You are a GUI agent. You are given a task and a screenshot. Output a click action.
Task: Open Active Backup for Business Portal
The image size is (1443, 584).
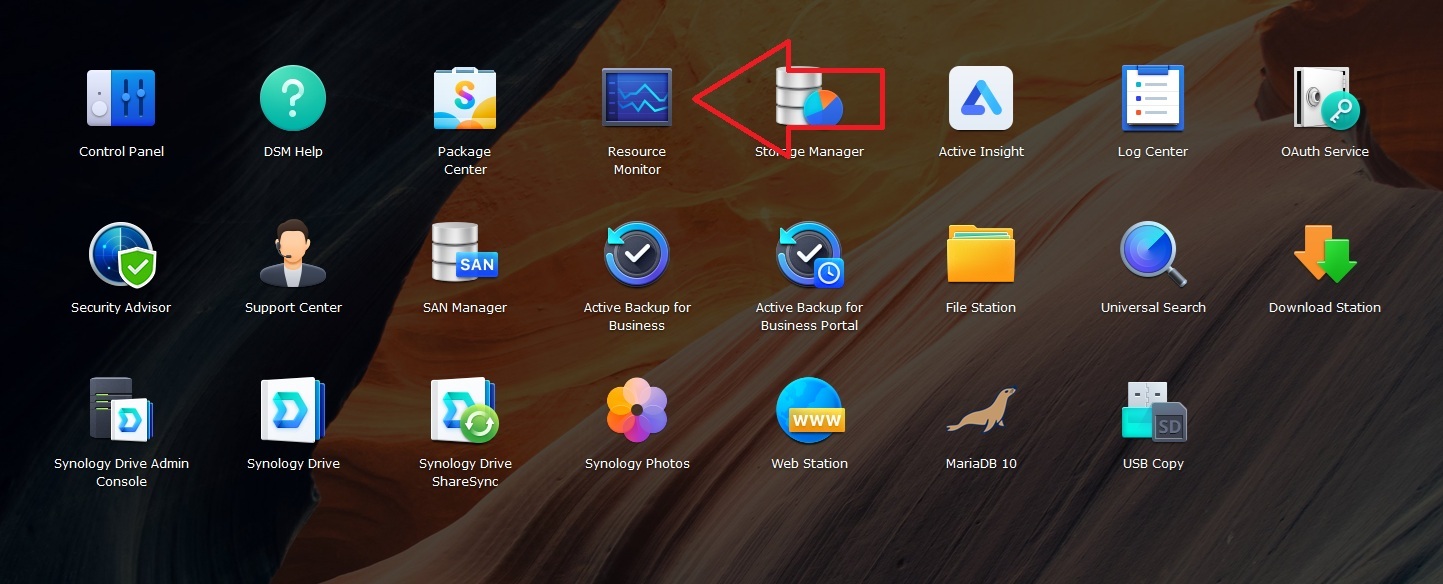[809, 254]
